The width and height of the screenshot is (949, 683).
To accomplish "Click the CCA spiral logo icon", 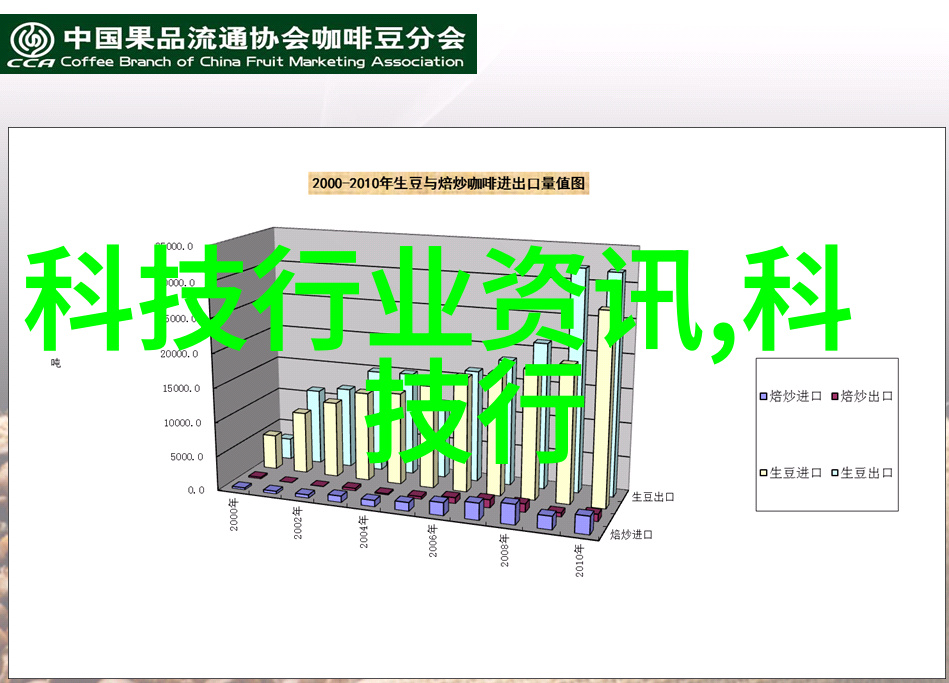I will [31, 40].
